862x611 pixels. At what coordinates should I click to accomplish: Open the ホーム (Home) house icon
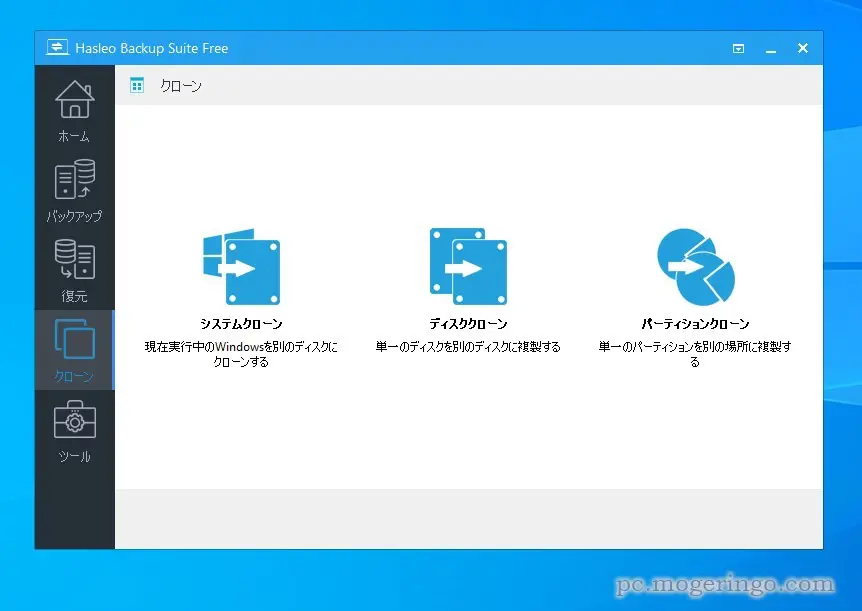[x=75, y=99]
